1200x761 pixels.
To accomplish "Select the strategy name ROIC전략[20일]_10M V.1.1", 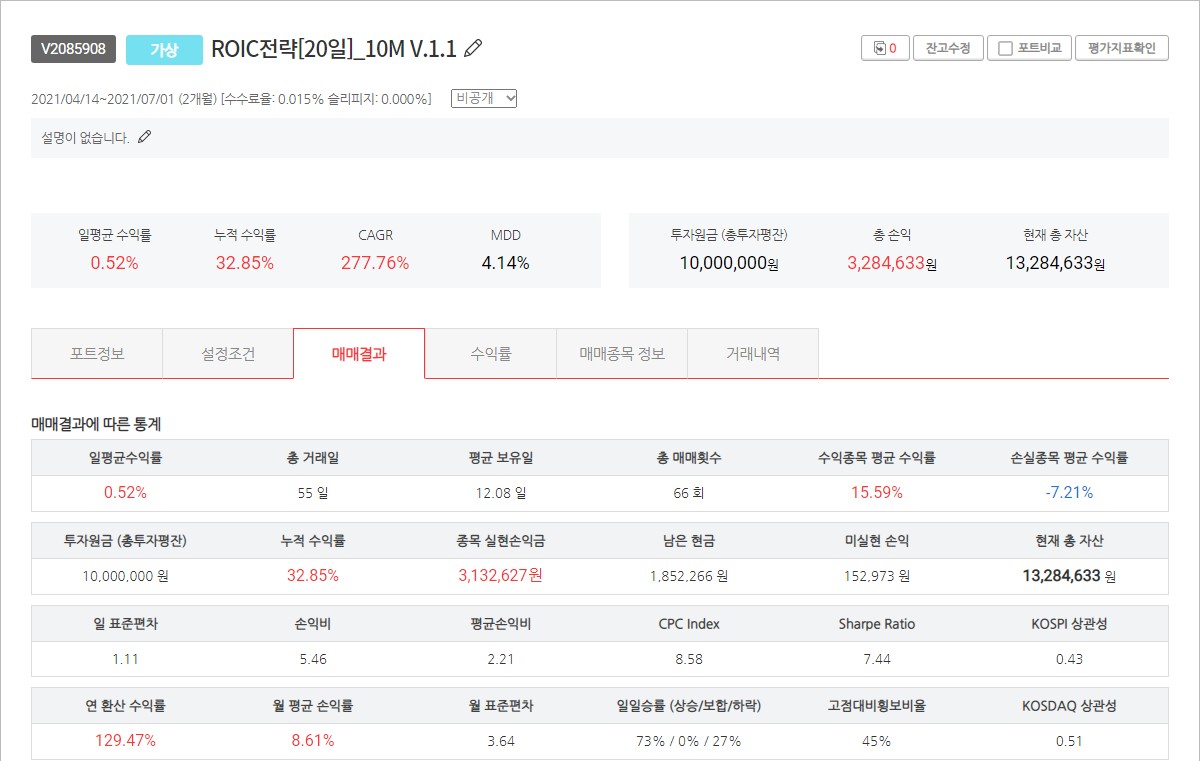I will coord(334,49).
